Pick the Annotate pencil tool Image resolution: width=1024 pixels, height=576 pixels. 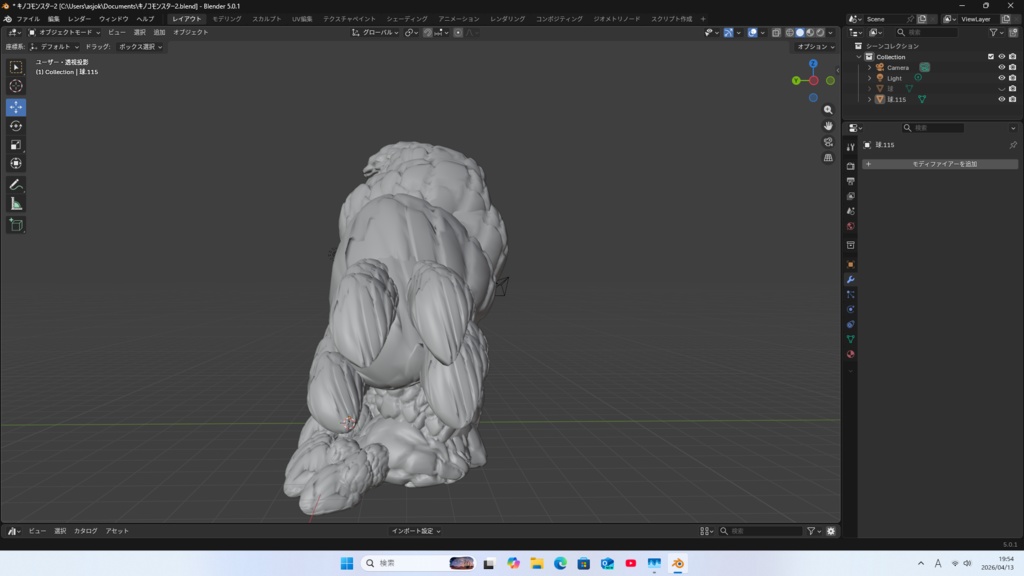point(16,185)
